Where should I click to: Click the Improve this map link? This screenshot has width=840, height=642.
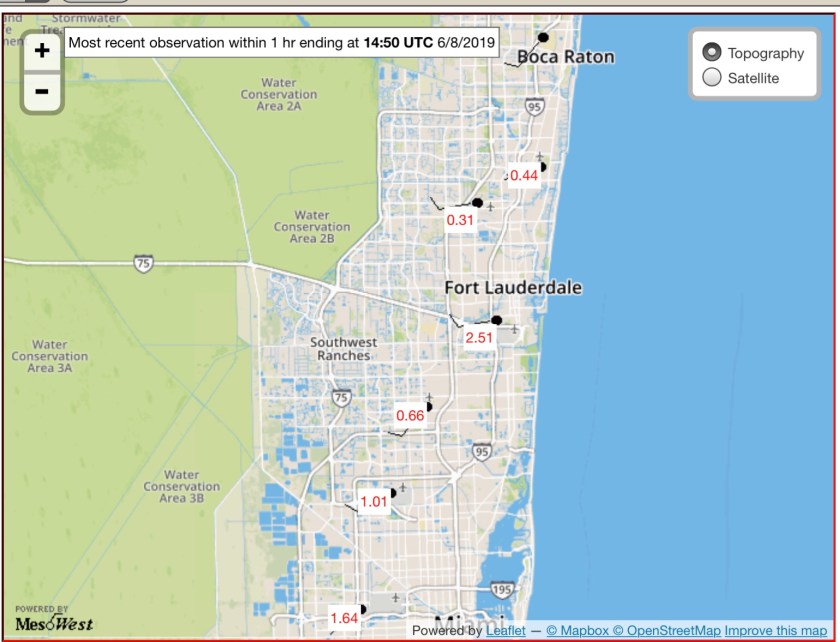[x=775, y=630]
